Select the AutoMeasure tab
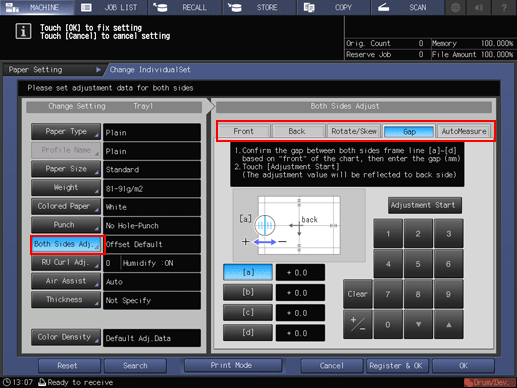This screenshot has height=388, width=517. click(464, 131)
